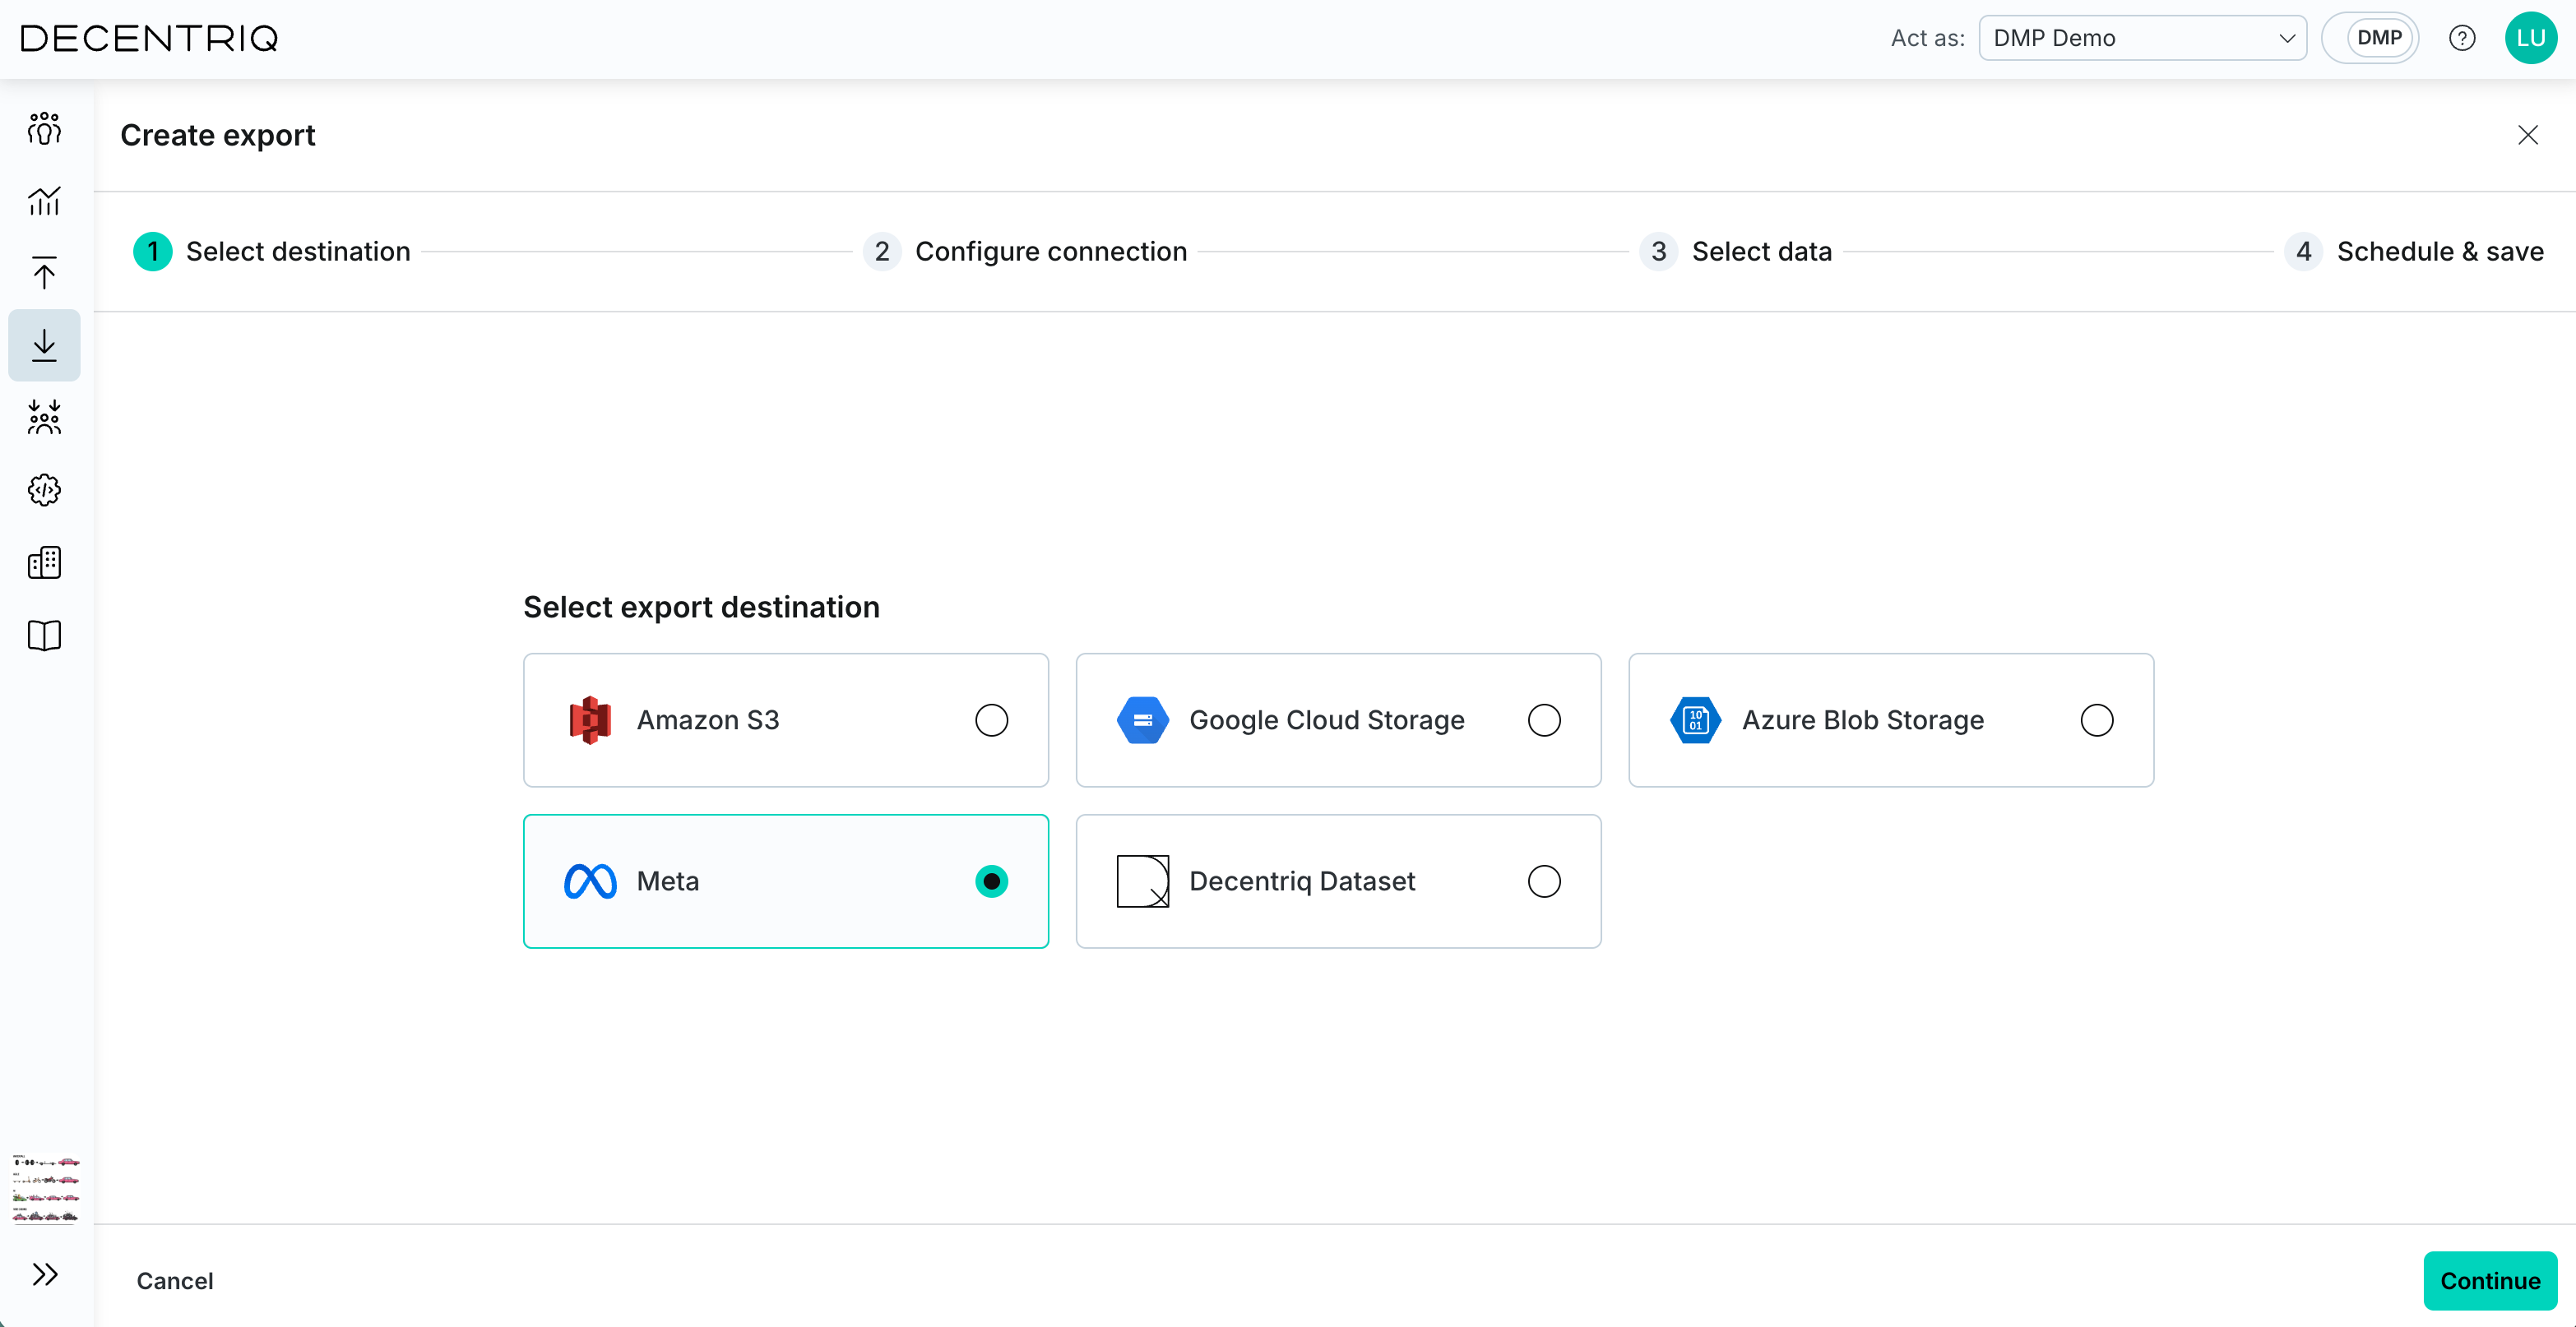Select the Azure Blob Storage radio button

point(2097,720)
